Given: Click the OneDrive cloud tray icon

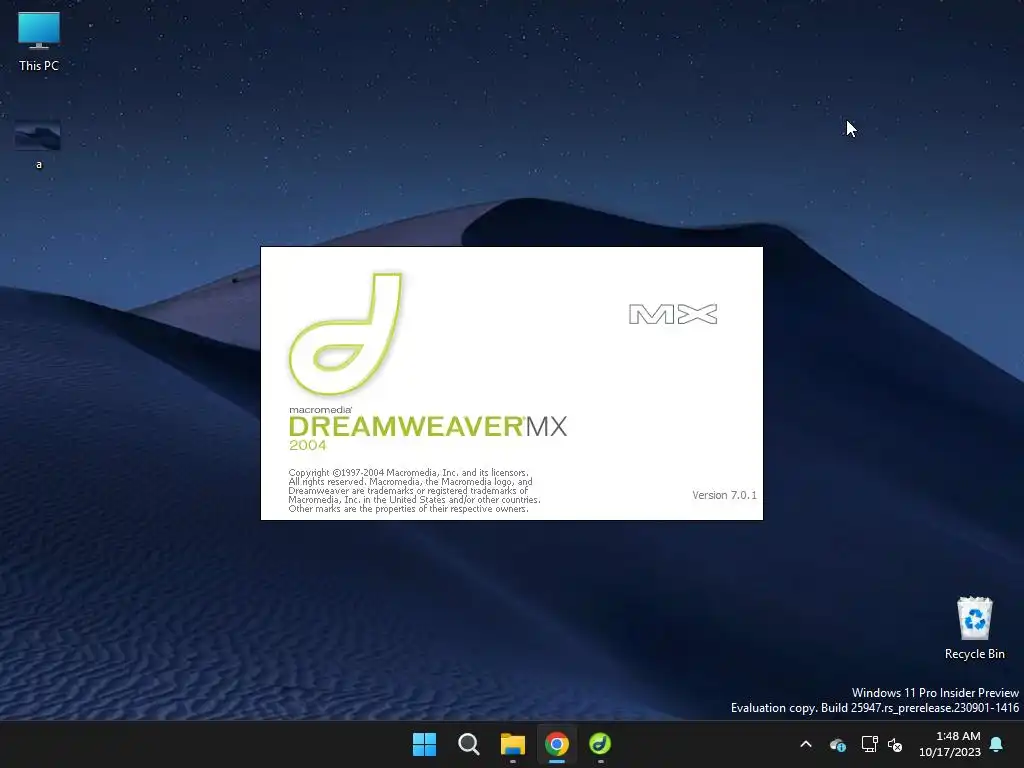Looking at the screenshot, I should point(837,744).
